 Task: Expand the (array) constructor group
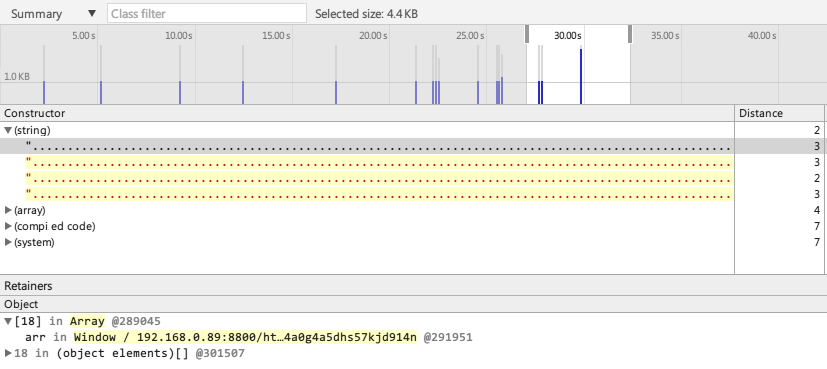(x=8, y=210)
